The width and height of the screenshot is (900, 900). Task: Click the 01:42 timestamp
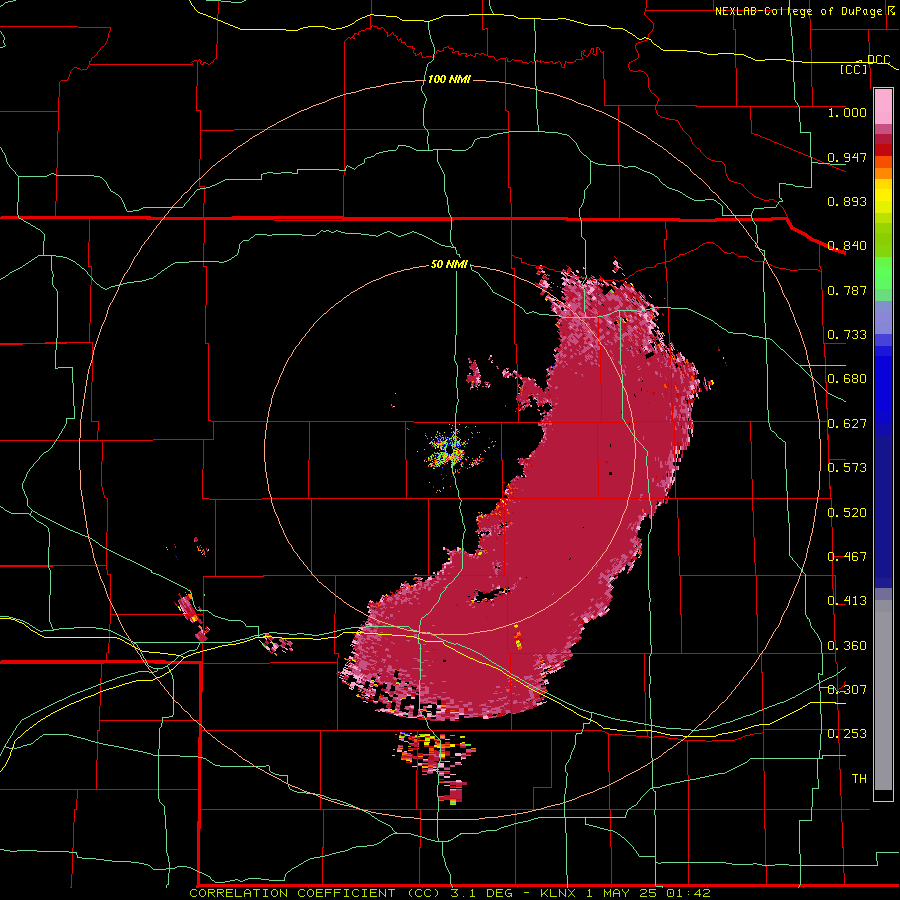pyautogui.click(x=689, y=893)
